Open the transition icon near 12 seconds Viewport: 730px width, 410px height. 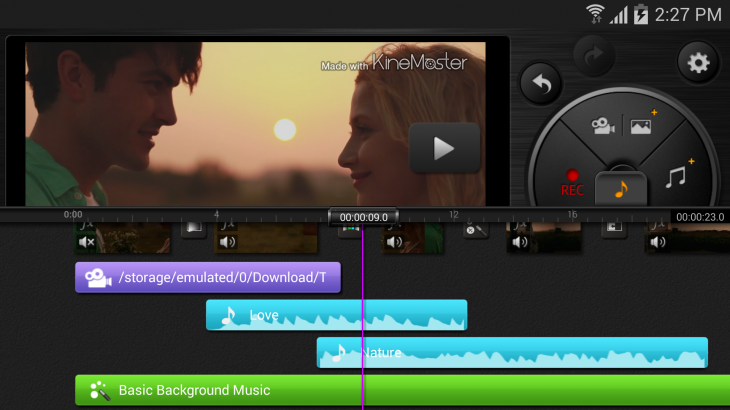(475, 231)
